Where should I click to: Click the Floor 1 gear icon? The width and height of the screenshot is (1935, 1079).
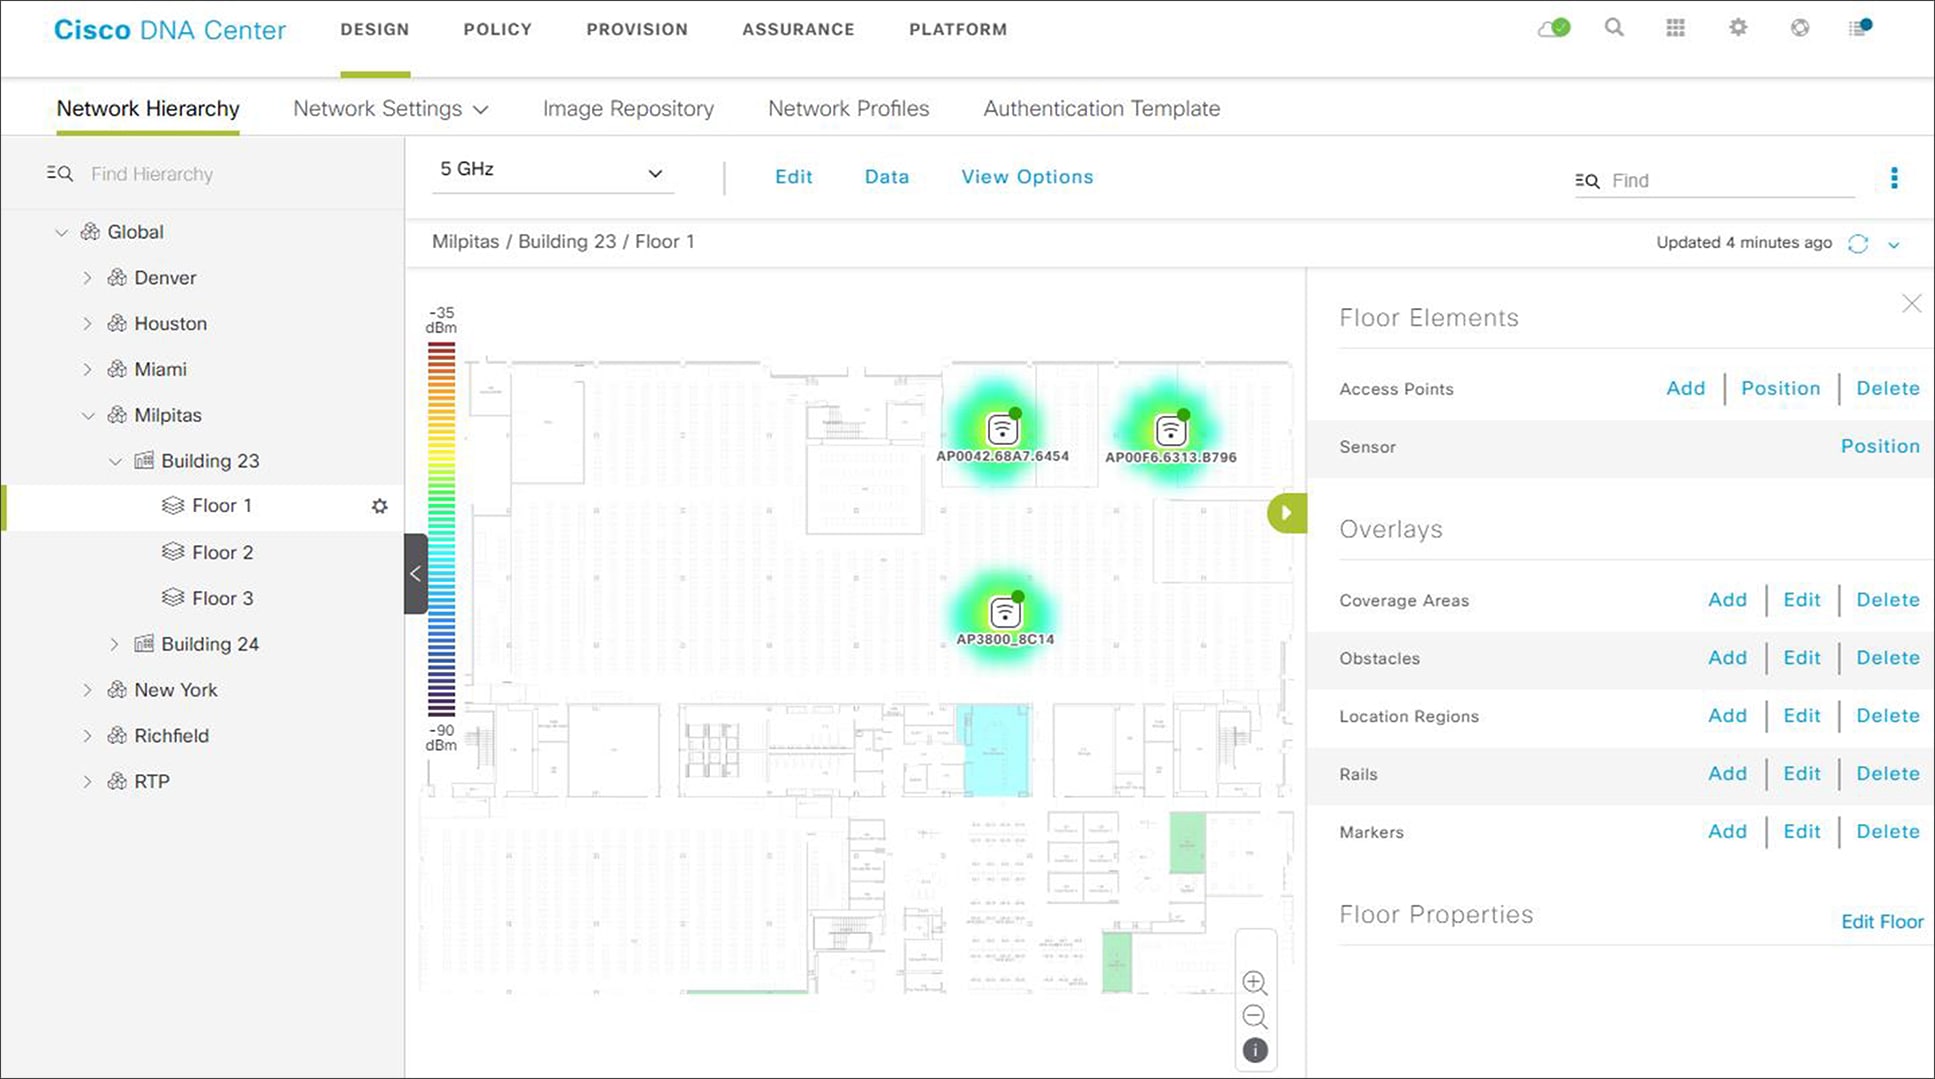(x=379, y=506)
